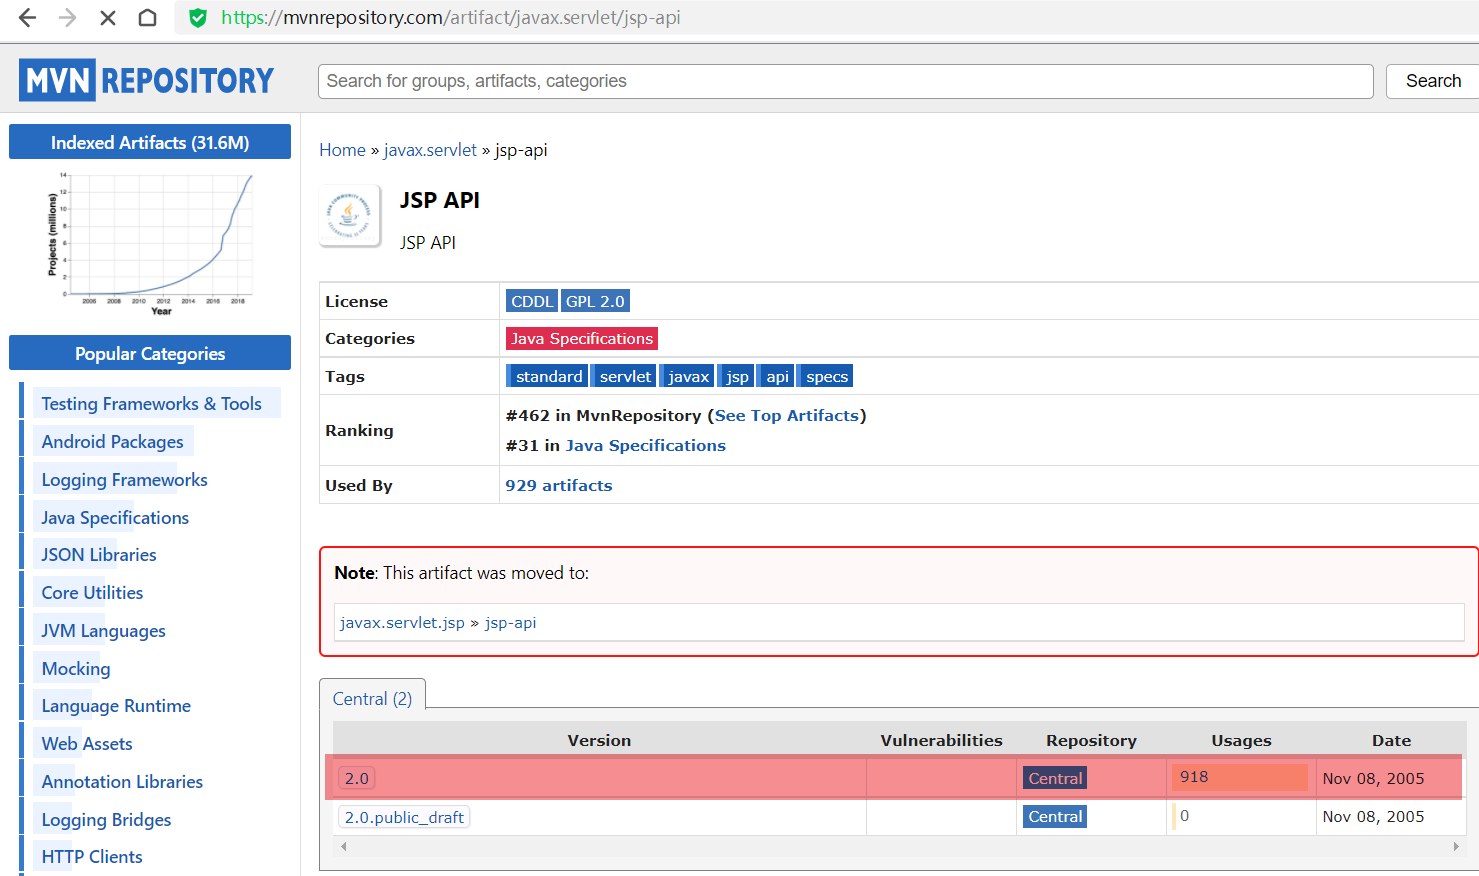This screenshot has height=876, width=1479.
Task: Open Testing Frameworks & Tools category
Action: pyautogui.click(x=151, y=403)
